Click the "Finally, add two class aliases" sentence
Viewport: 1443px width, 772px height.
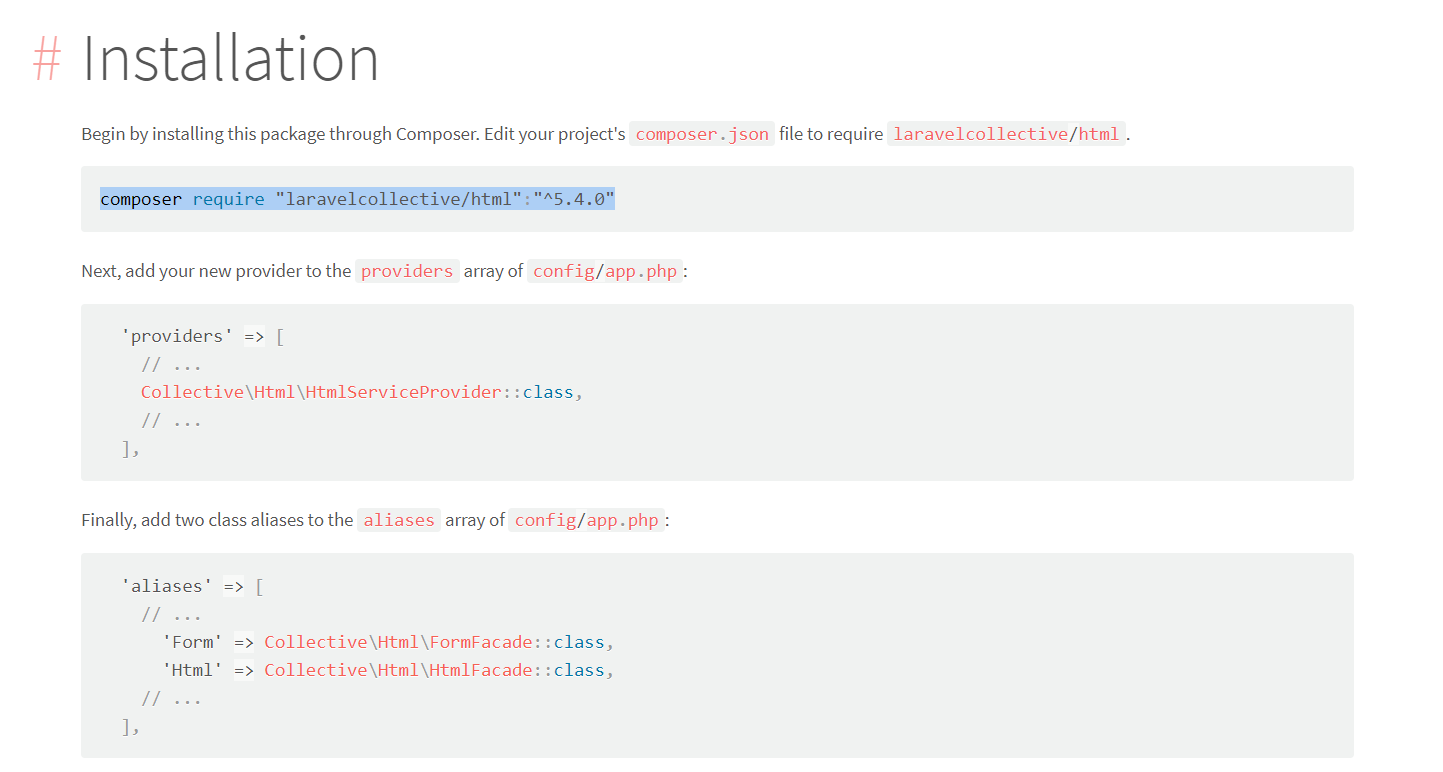[376, 520]
